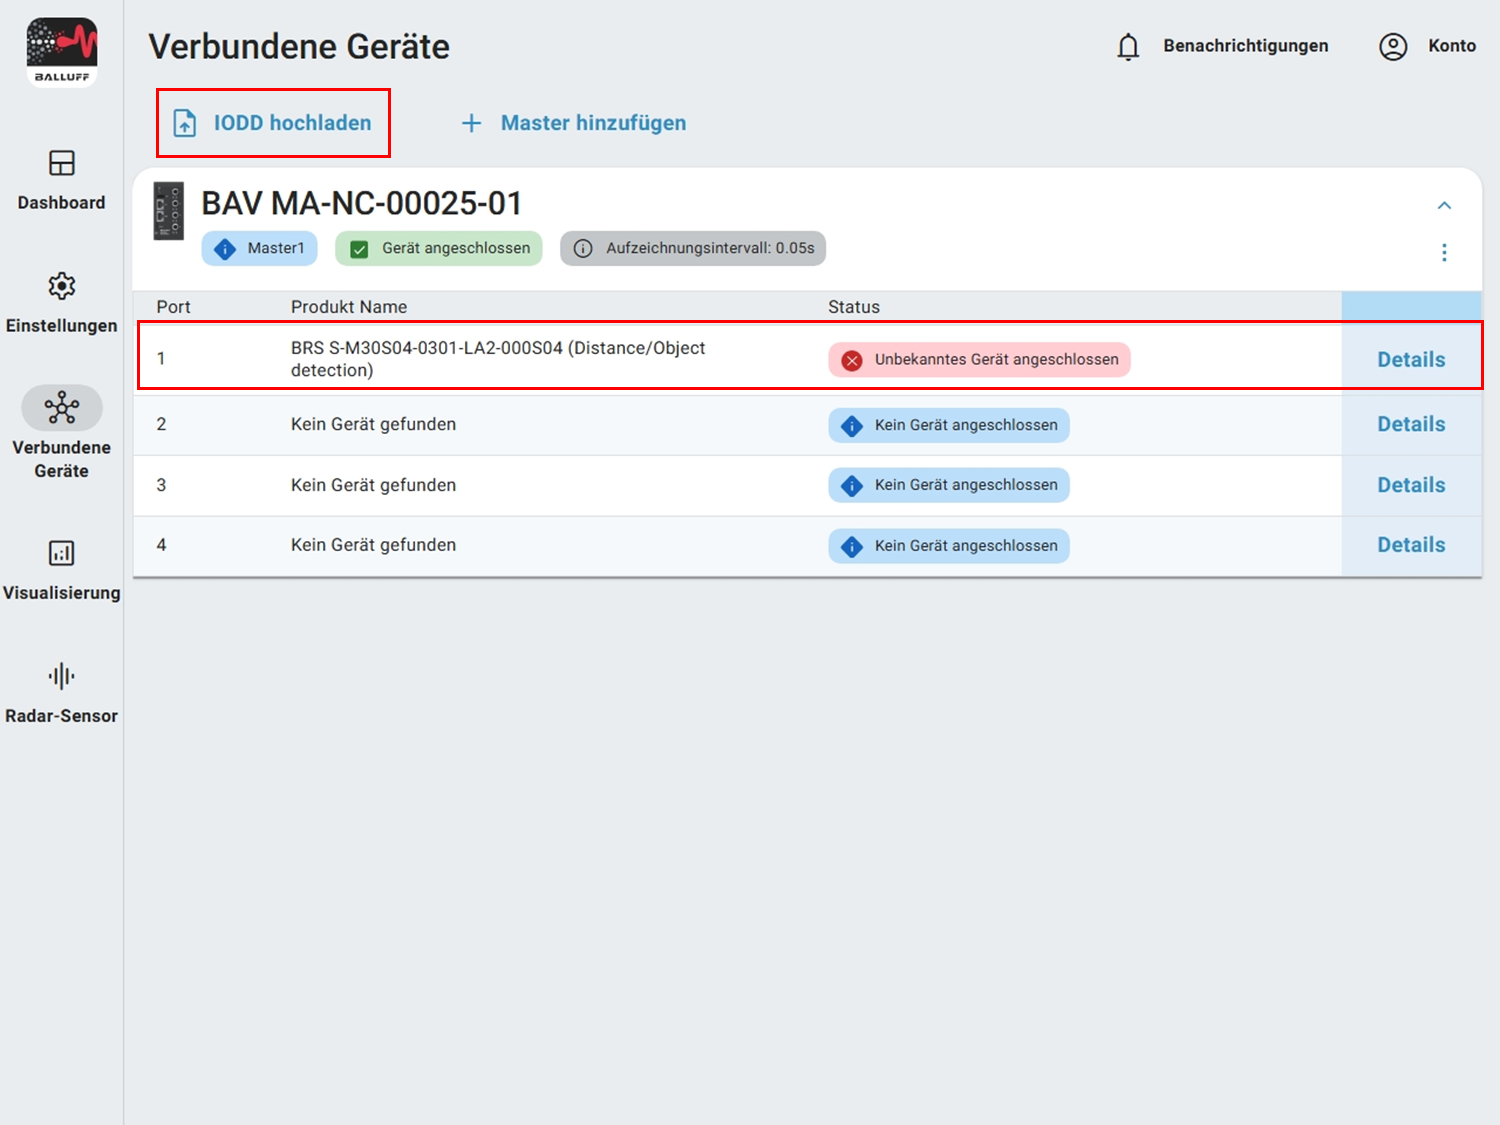Open Benachrichtigungen via the bell icon
The width and height of the screenshot is (1500, 1125).
coord(1129,46)
